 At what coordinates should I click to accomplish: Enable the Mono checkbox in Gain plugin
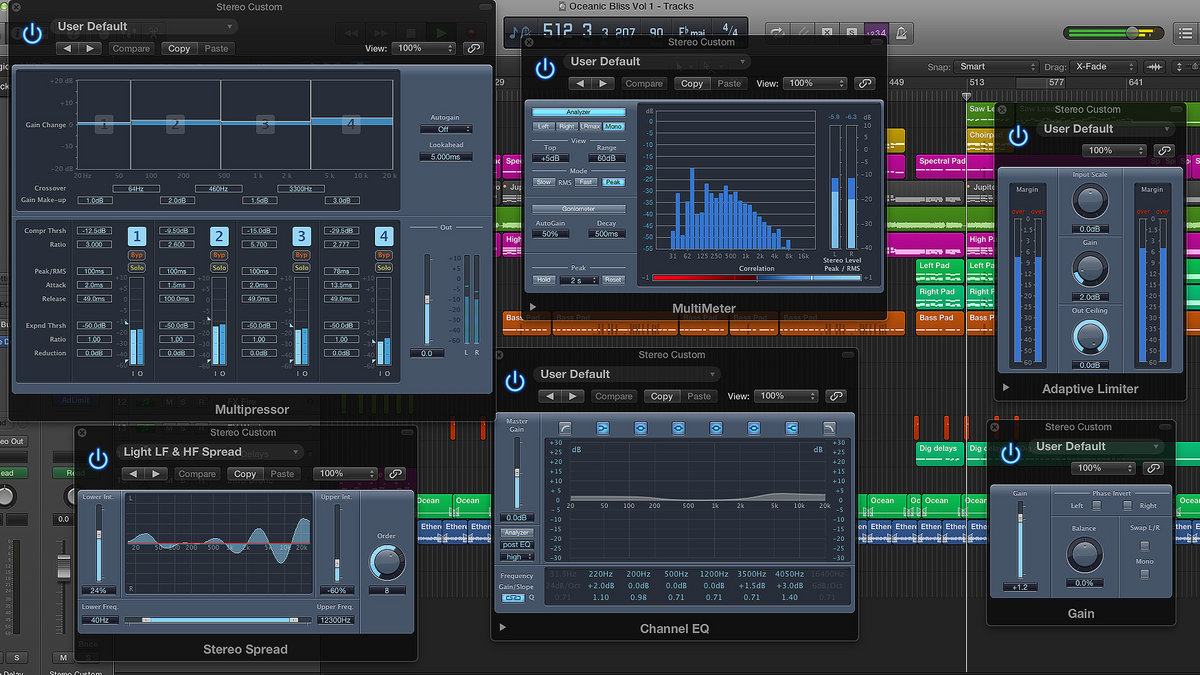tap(1144, 574)
